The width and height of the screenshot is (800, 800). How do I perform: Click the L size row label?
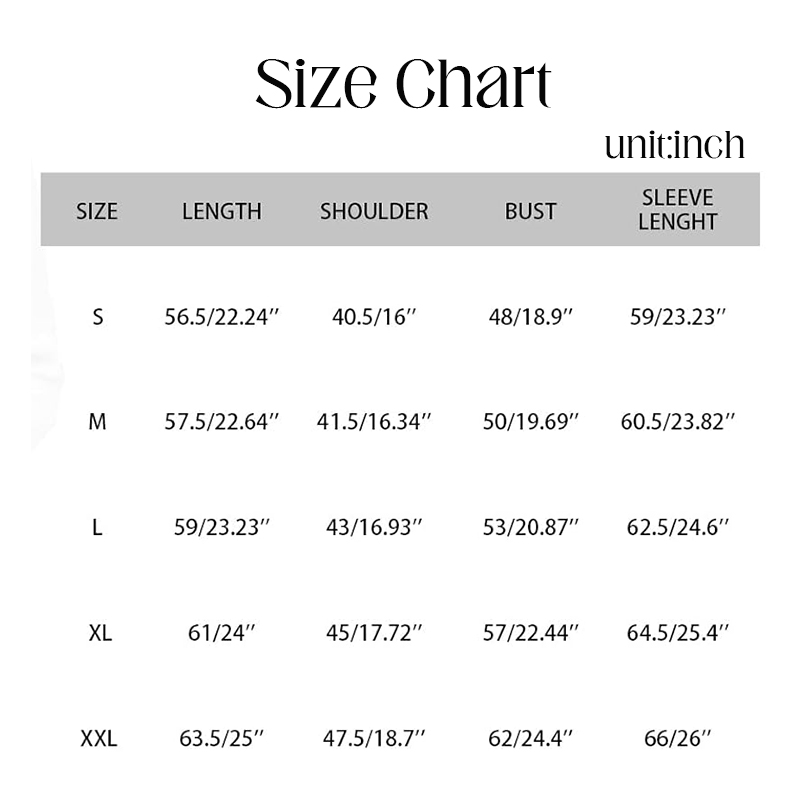pos(97,527)
